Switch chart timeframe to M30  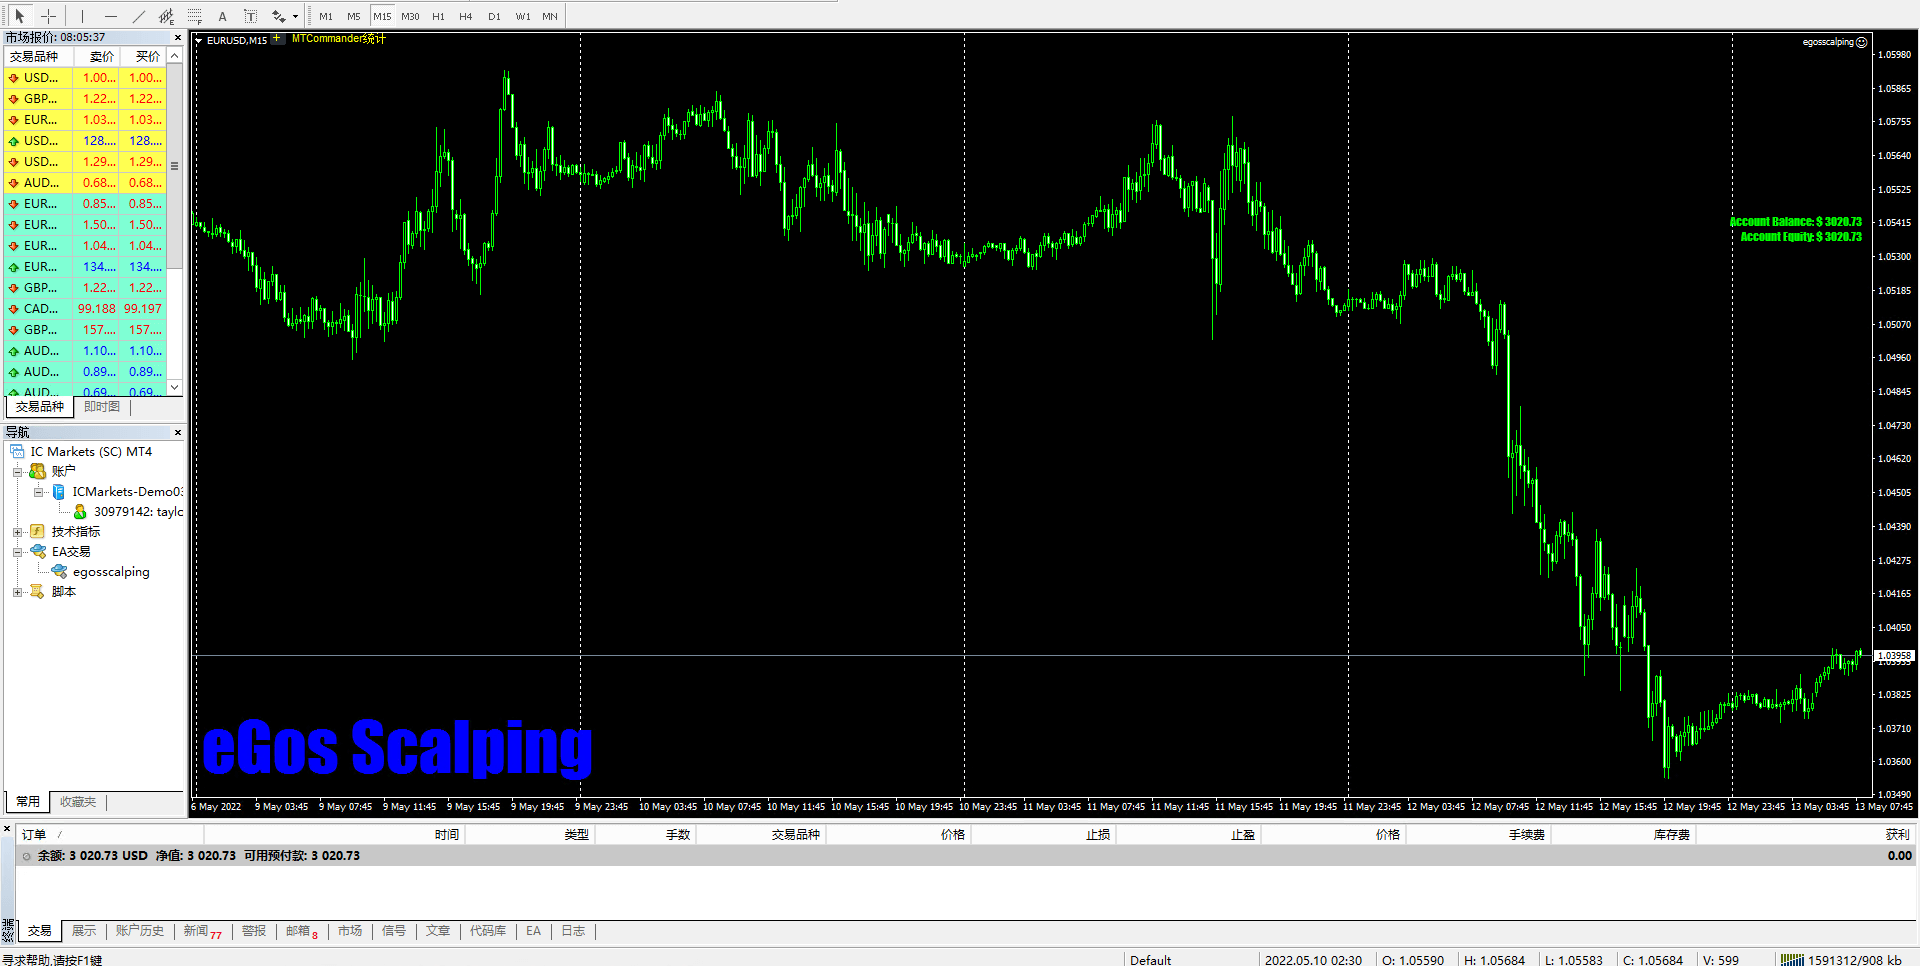tap(410, 16)
